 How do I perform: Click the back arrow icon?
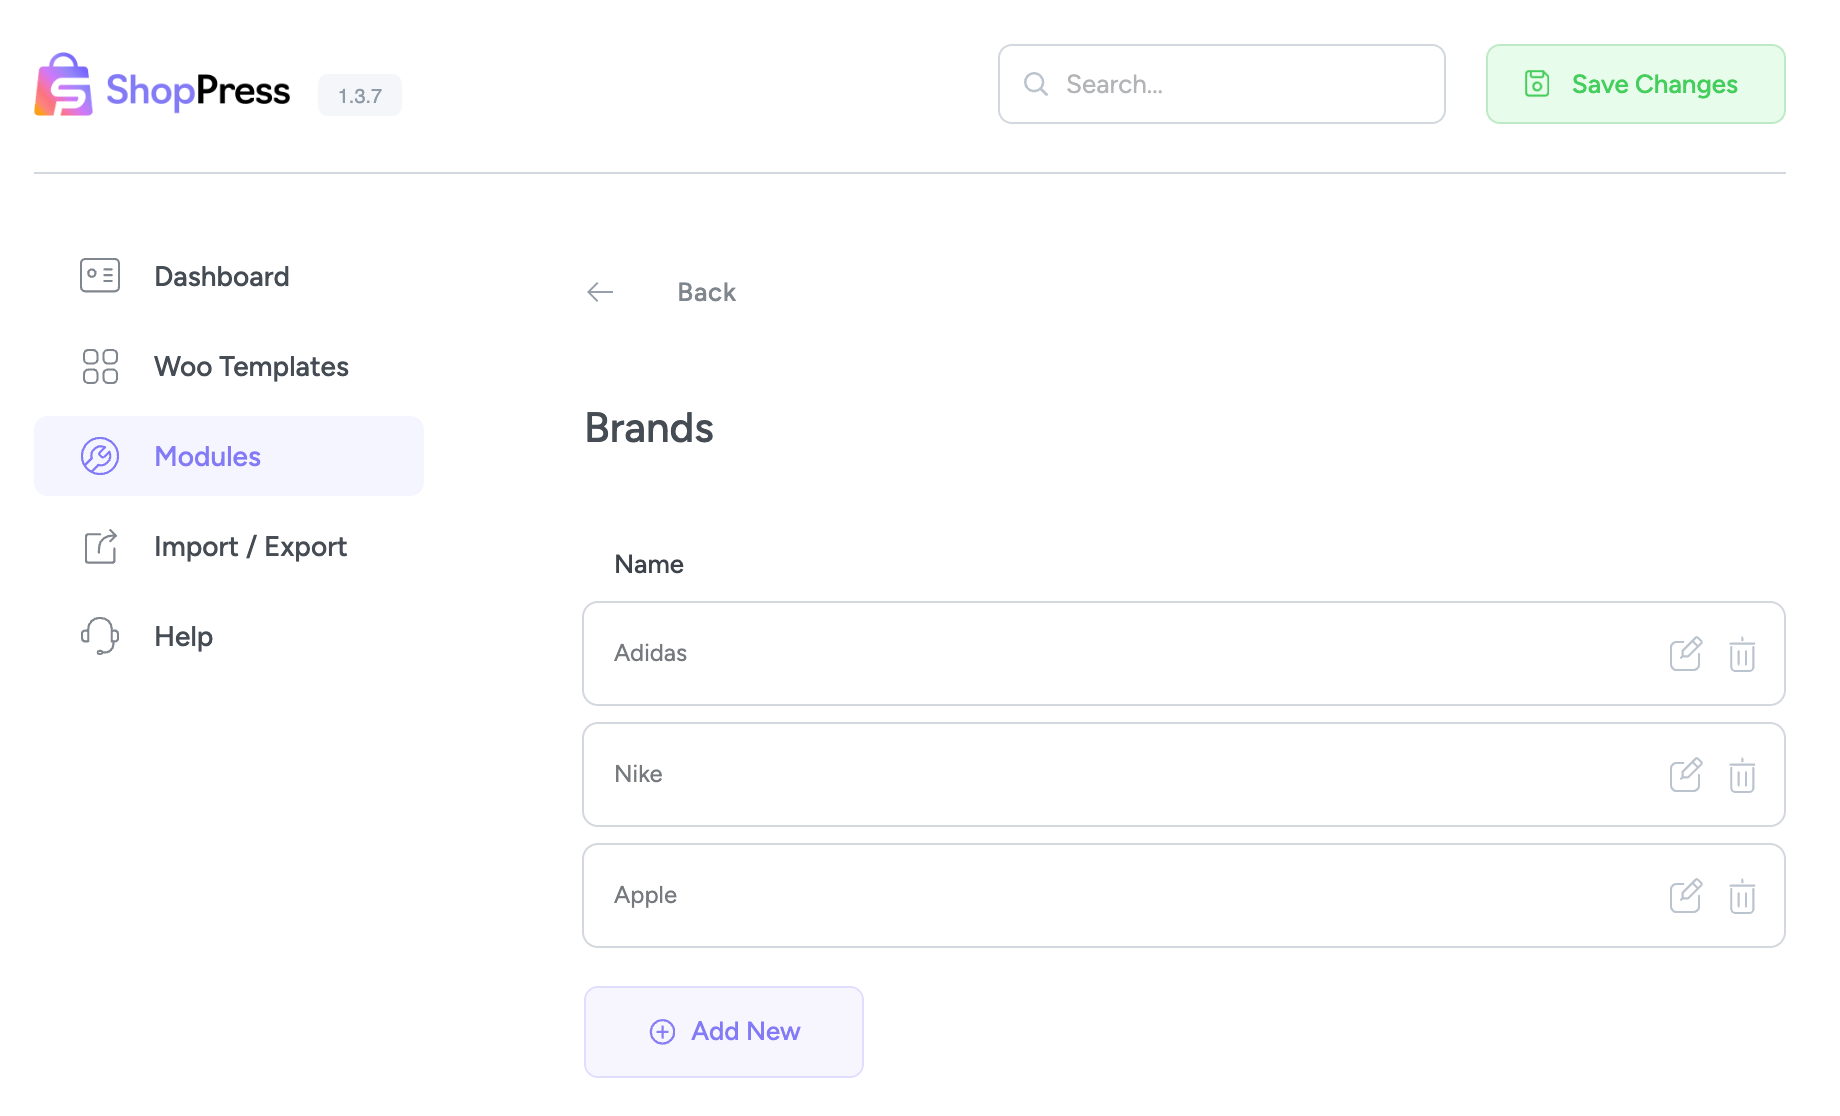pos(599,292)
